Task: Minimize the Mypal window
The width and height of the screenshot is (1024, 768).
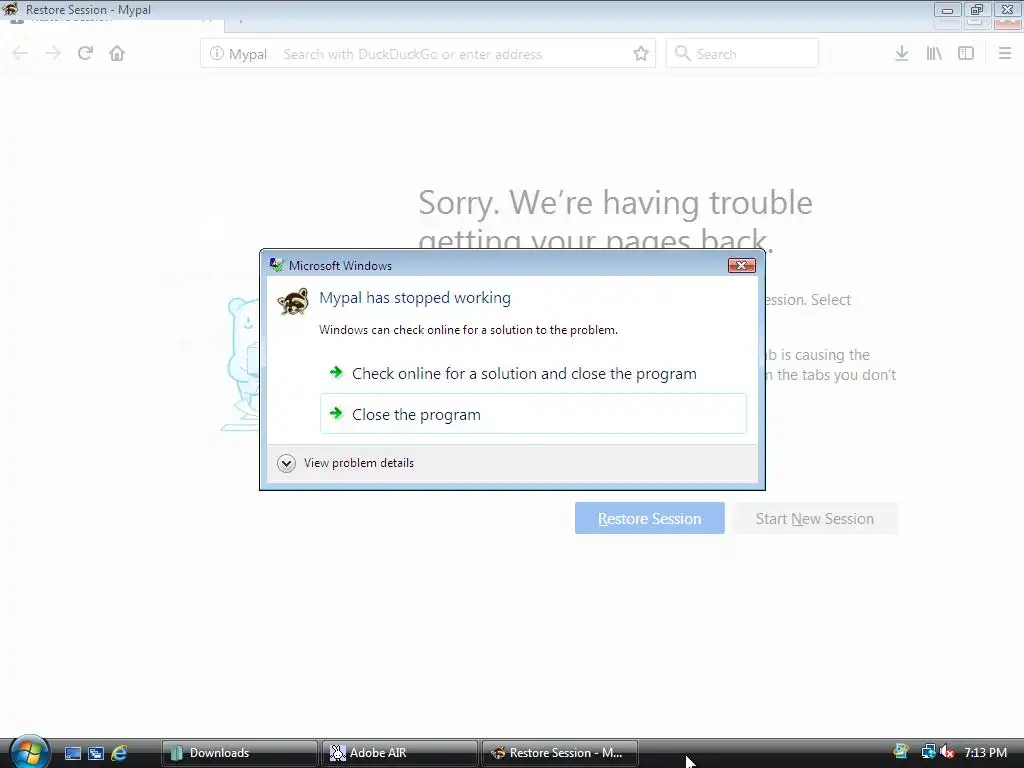Action: pyautogui.click(x=948, y=10)
